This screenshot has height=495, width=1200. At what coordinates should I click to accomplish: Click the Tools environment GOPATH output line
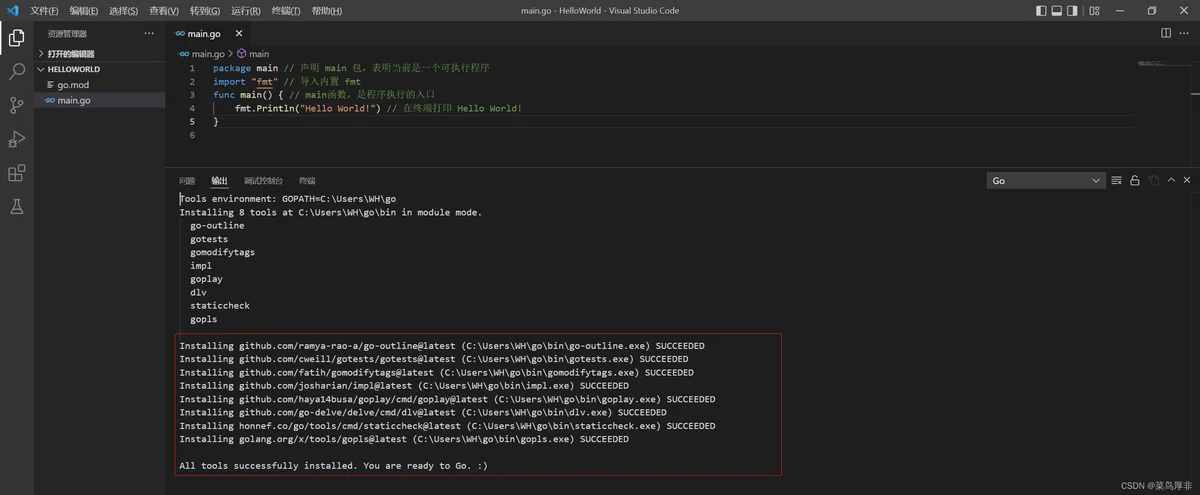point(287,199)
